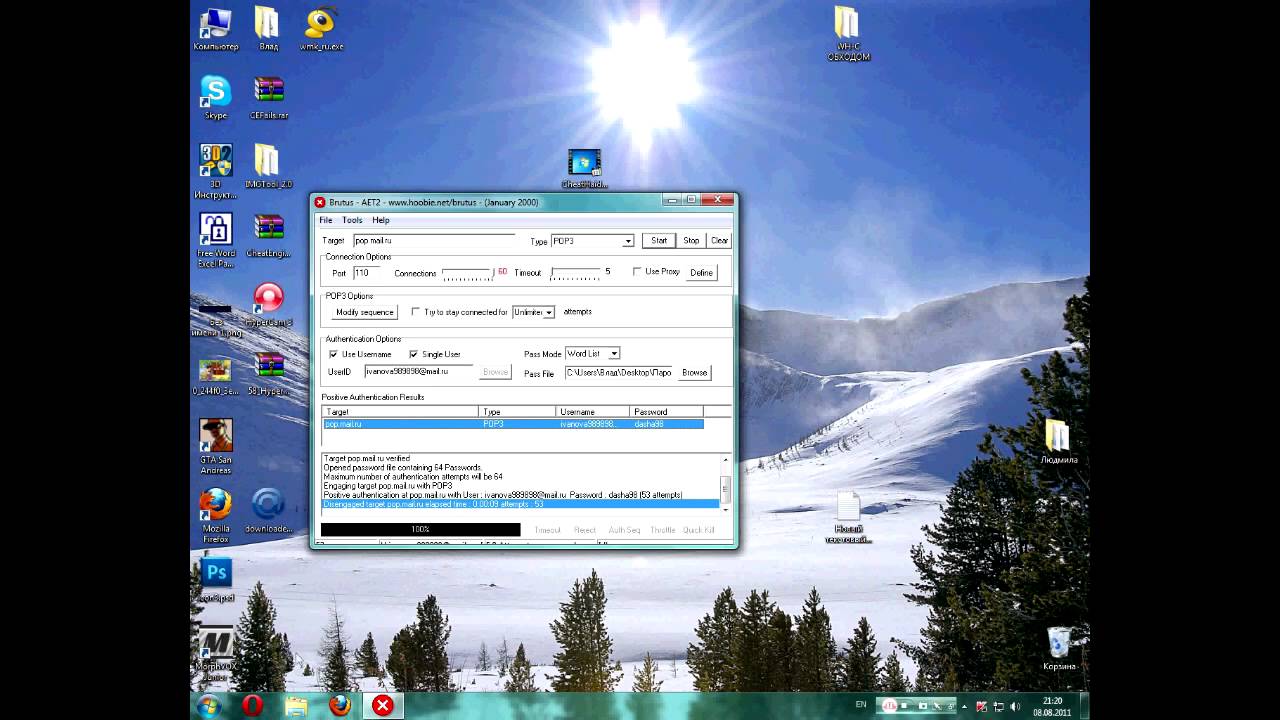Select the Корзина recycle bin
The width and height of the screenshot is (1280, 720).
tap(1059, 649)
